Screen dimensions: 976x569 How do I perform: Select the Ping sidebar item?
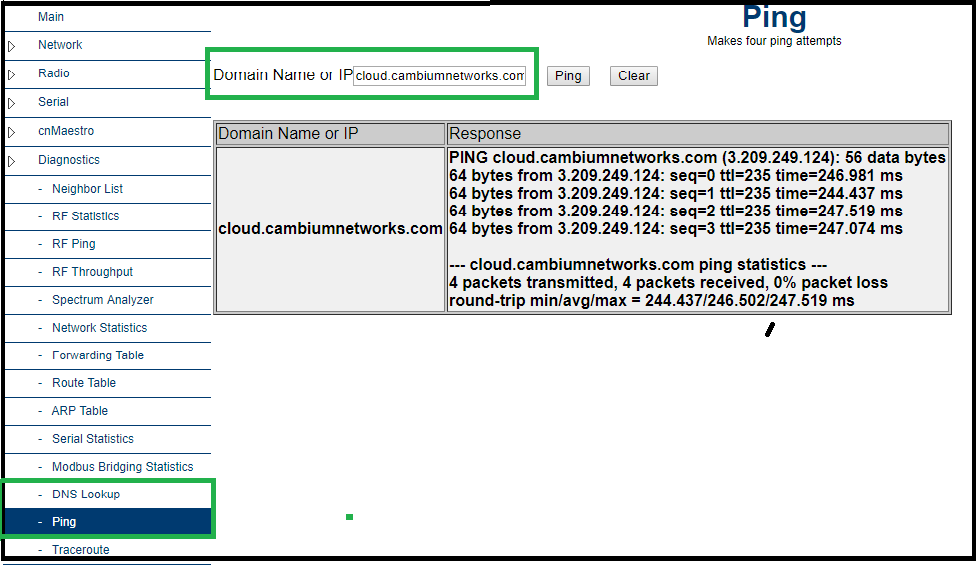point(107,522)
